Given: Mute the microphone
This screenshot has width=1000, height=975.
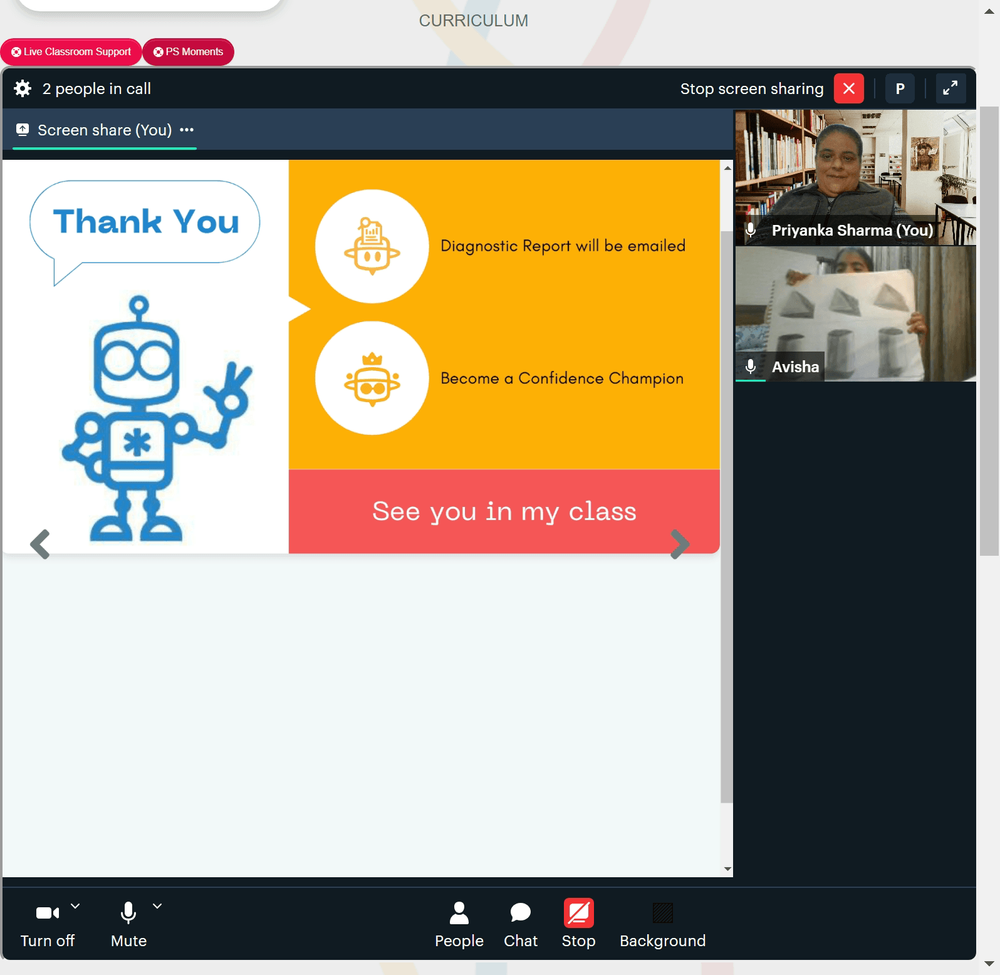Looking at the screenshot, I should [x=128, y=925].
